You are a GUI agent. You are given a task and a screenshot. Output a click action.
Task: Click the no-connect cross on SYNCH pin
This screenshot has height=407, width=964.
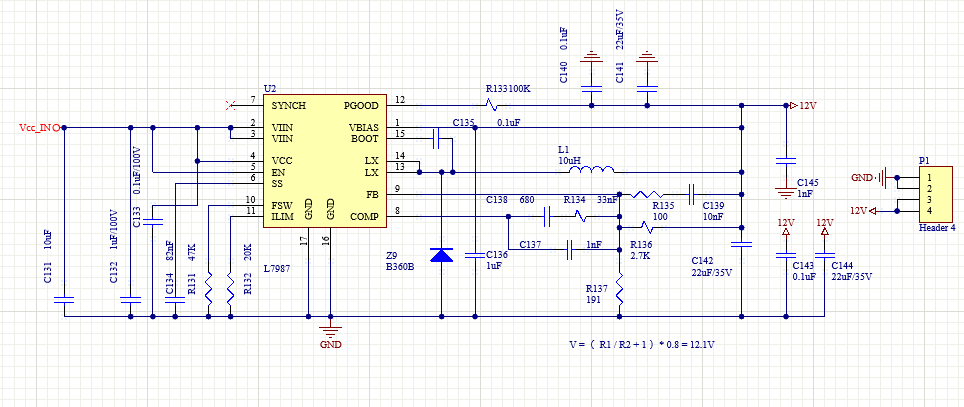(231, 106)
